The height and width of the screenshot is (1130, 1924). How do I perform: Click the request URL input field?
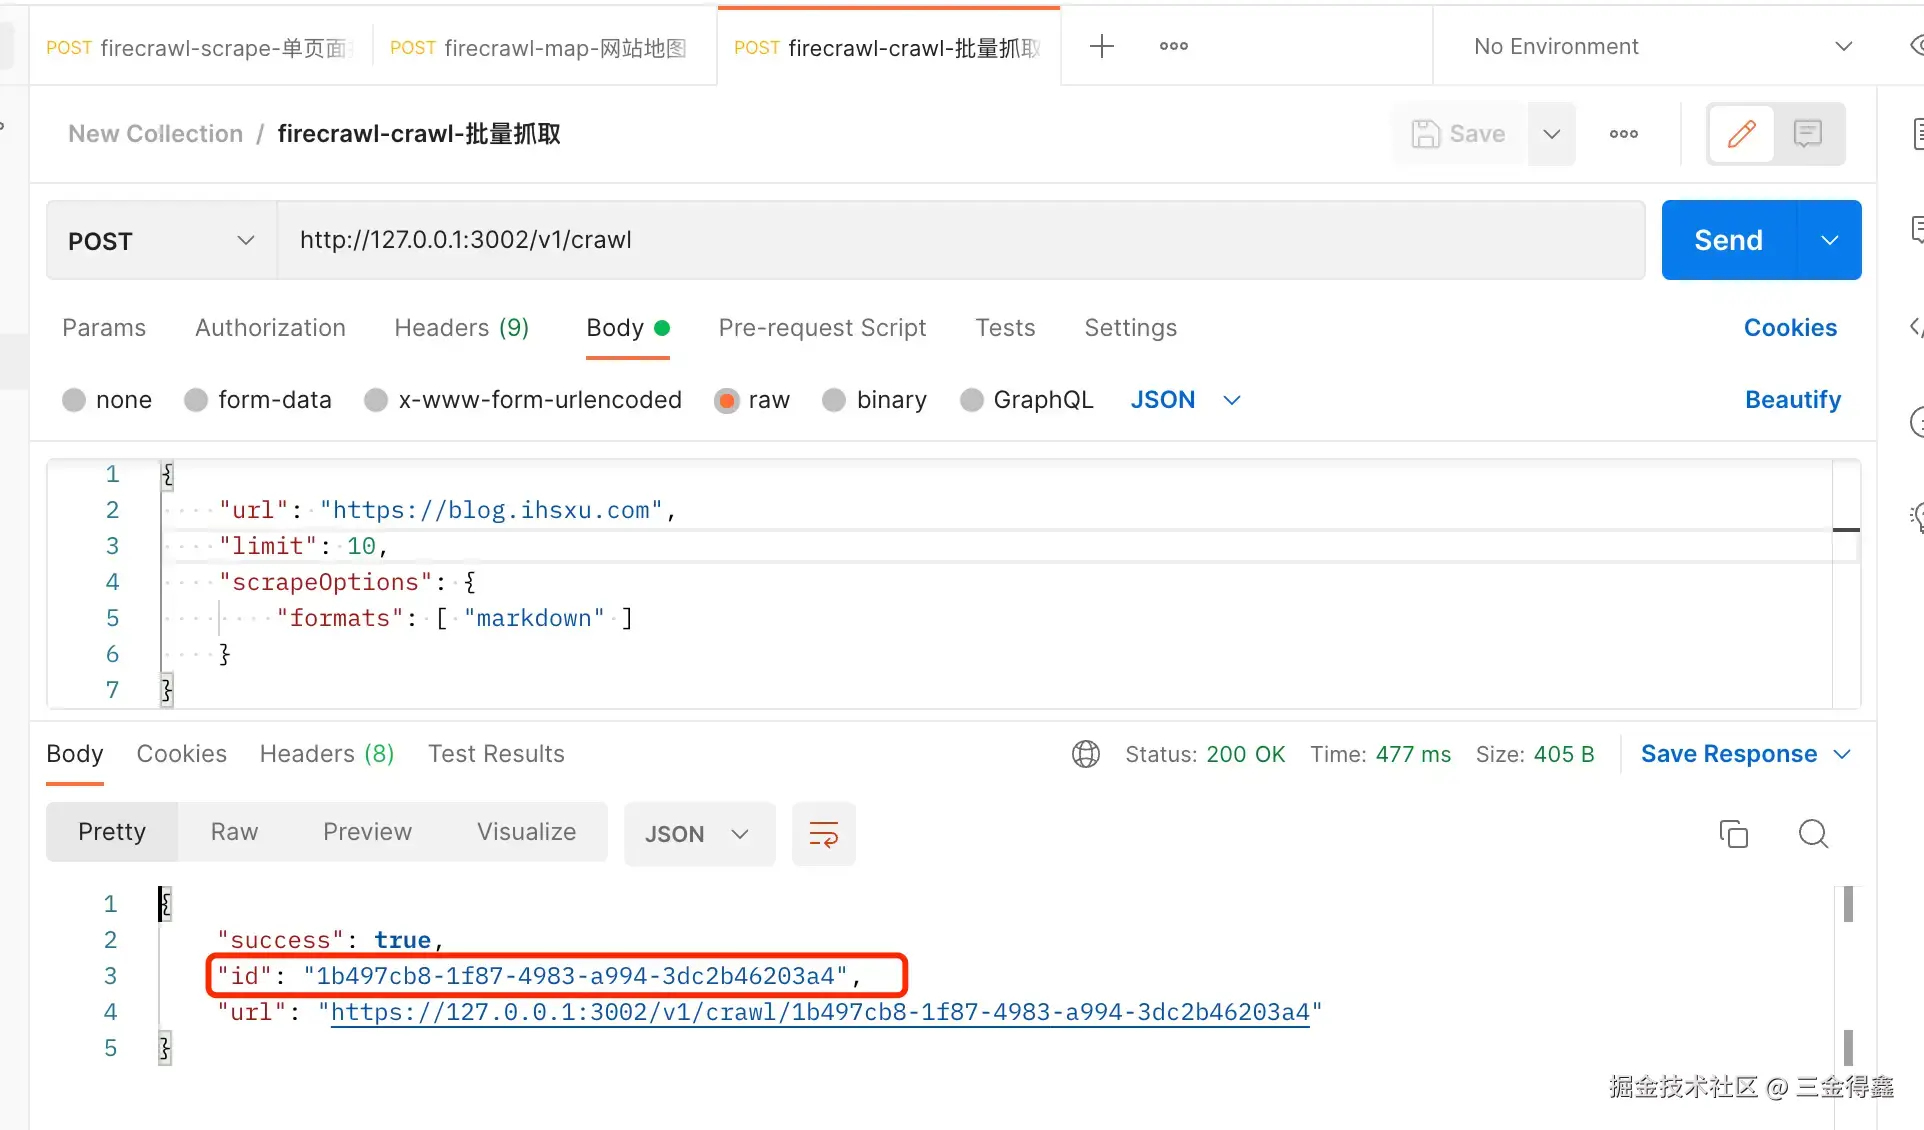(x=960, y=240)
